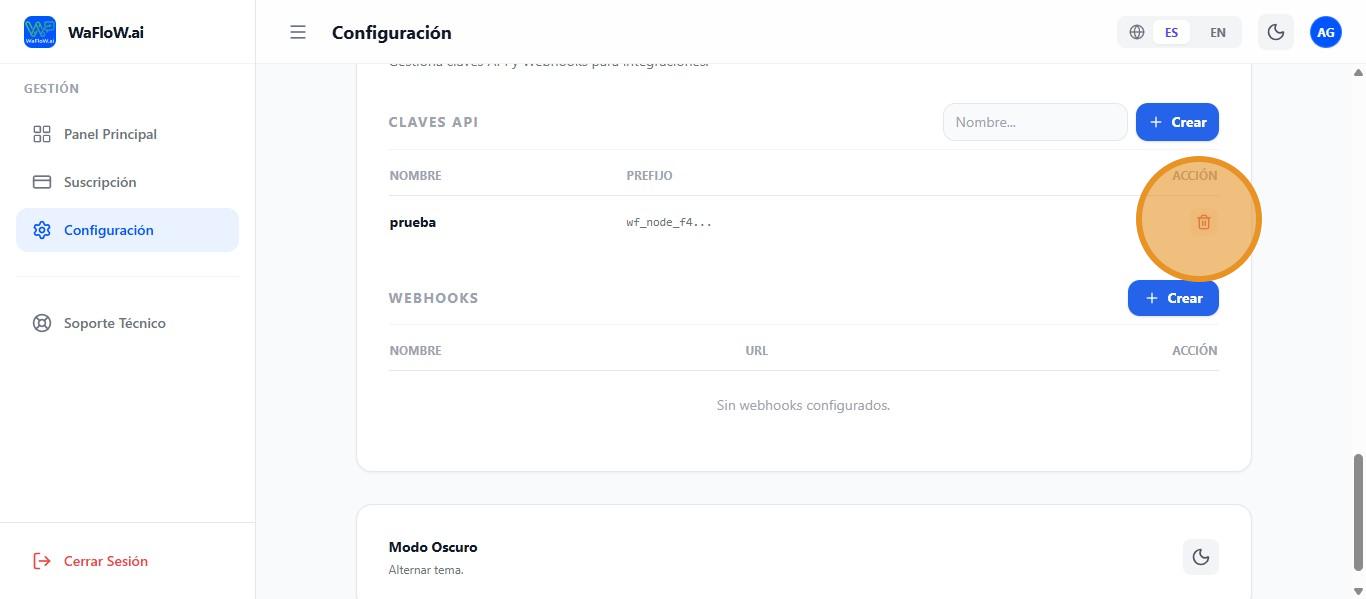Click the wf_node_f4 key prefix

[669, 222]
